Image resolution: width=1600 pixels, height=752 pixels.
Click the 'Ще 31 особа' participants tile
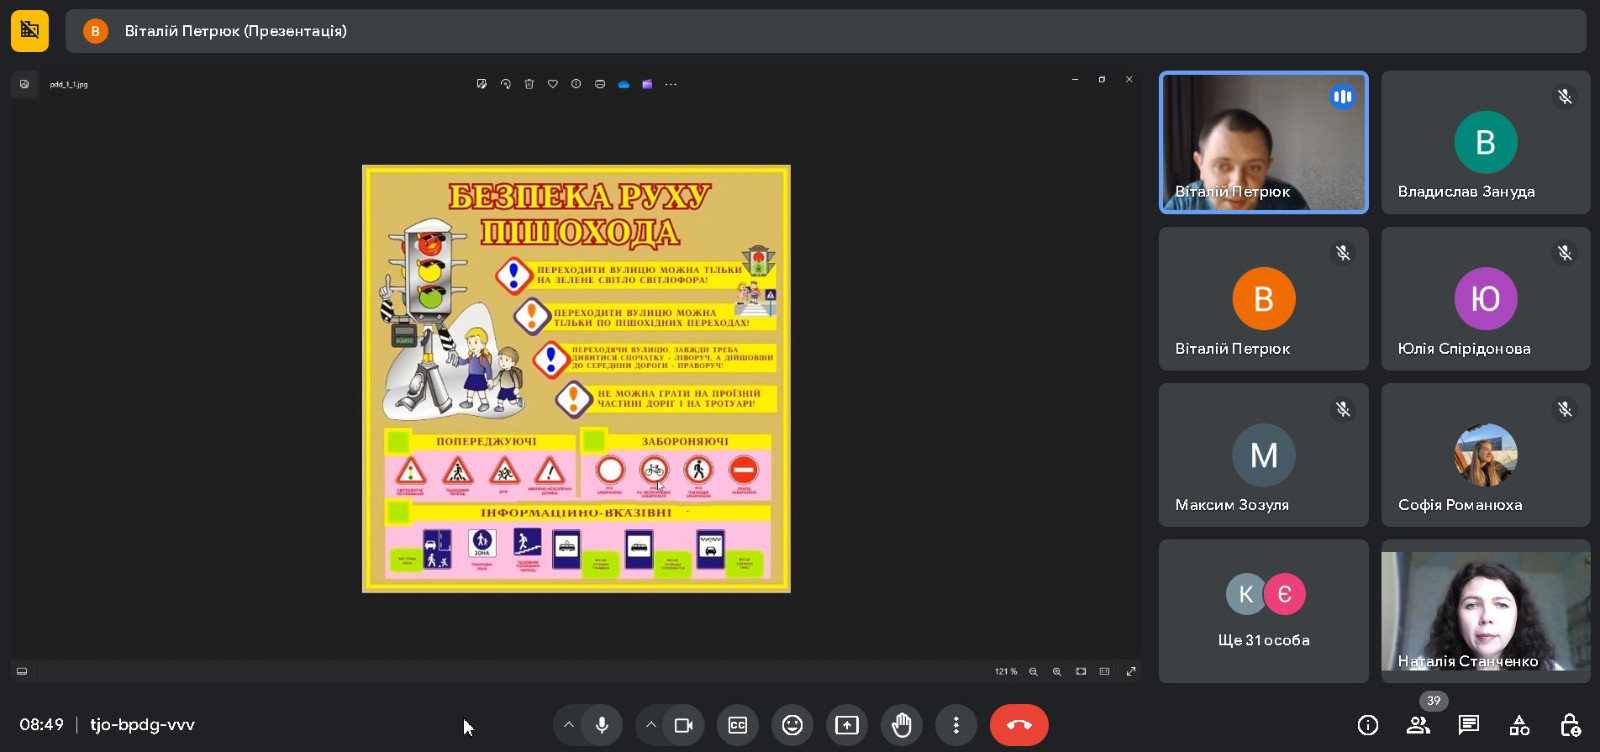tap(1263, 611)
